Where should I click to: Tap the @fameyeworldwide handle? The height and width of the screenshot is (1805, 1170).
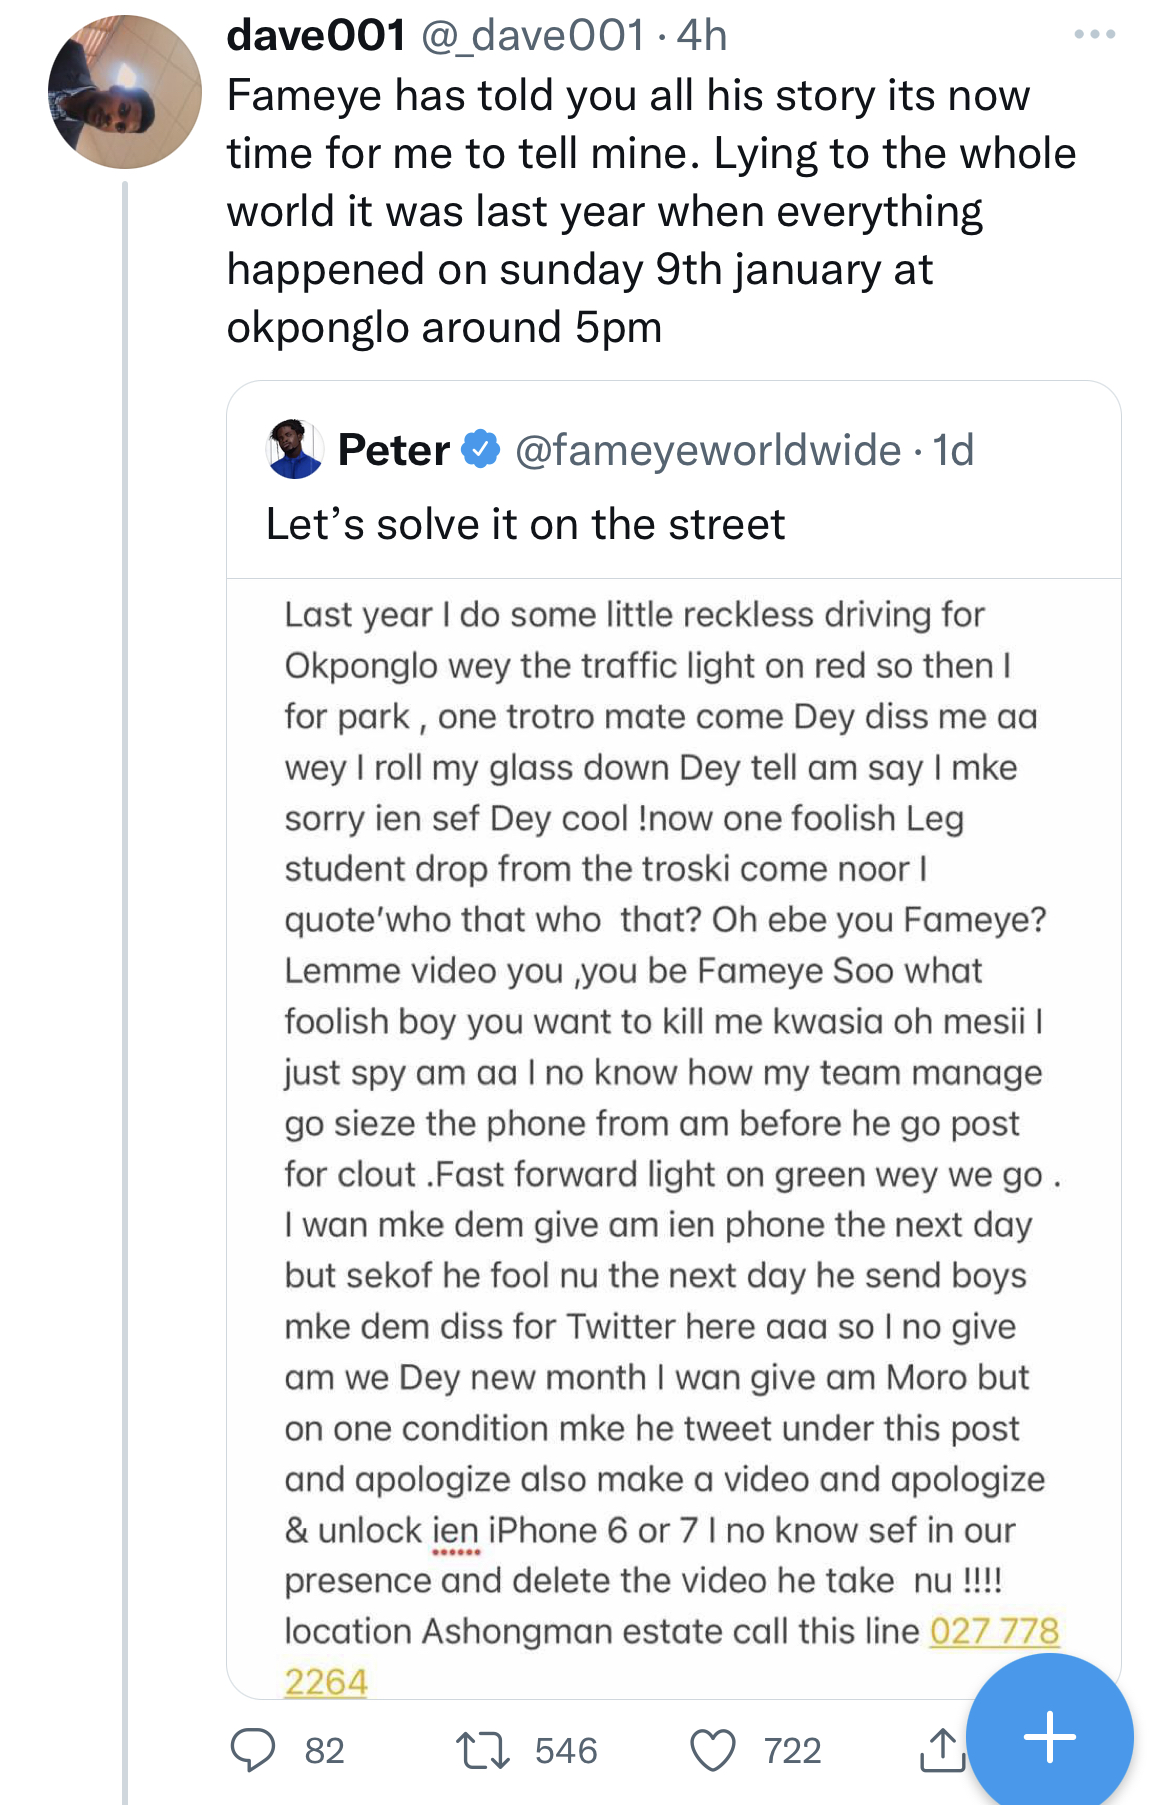708,450
